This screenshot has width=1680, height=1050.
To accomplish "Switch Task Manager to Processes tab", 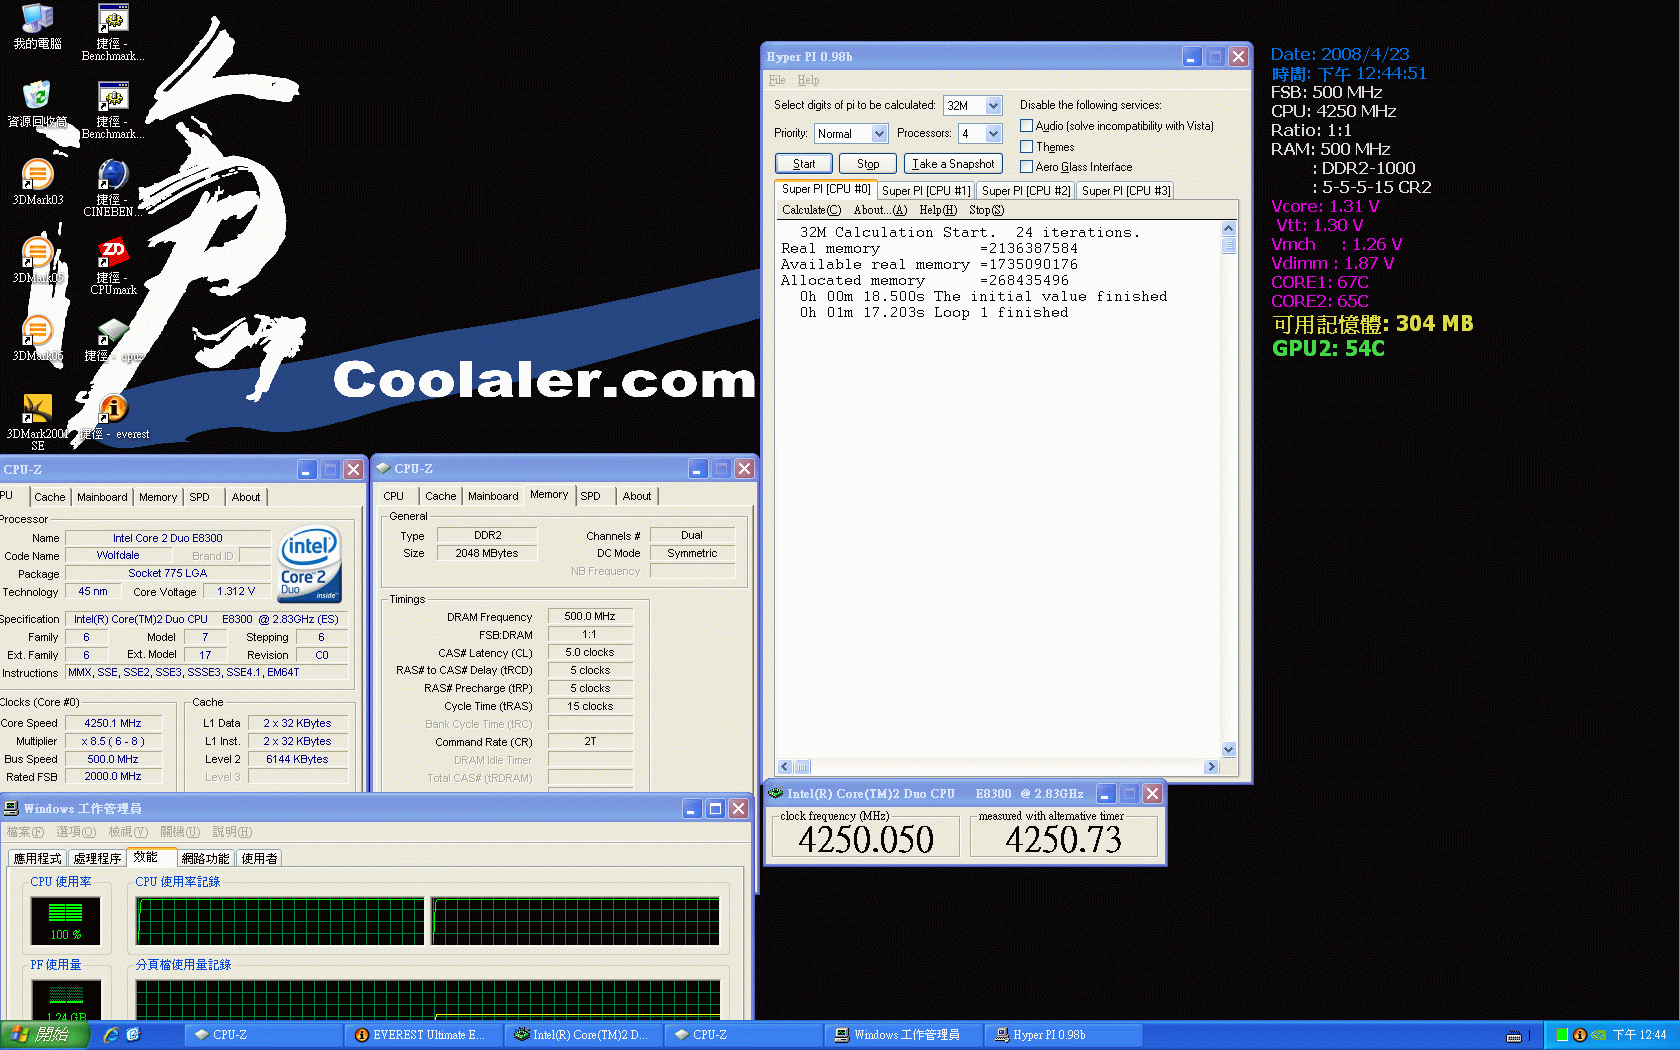I will 97,859.
